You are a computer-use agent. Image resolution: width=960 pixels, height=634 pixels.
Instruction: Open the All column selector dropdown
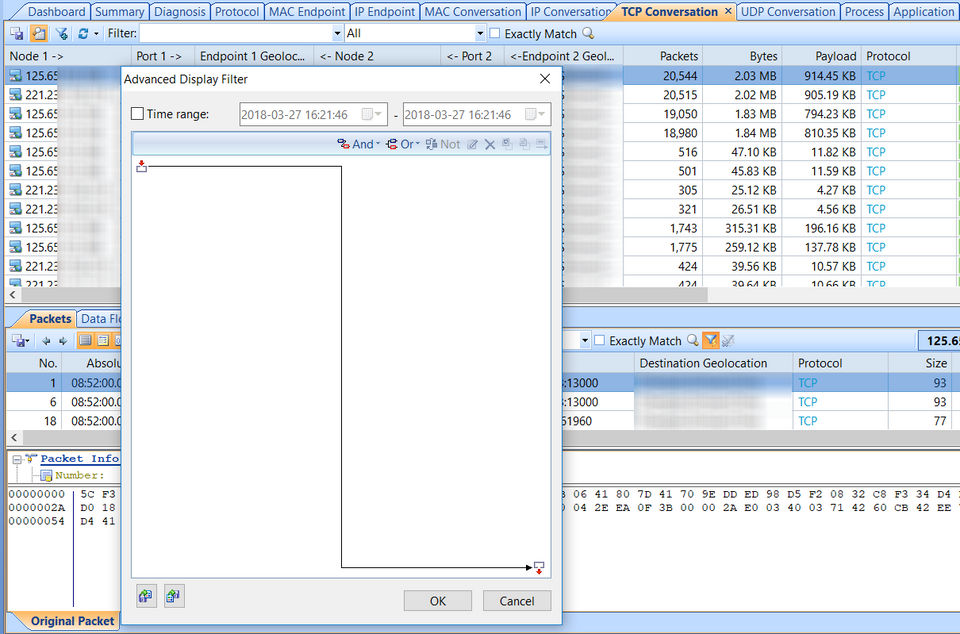pos(481,34)
